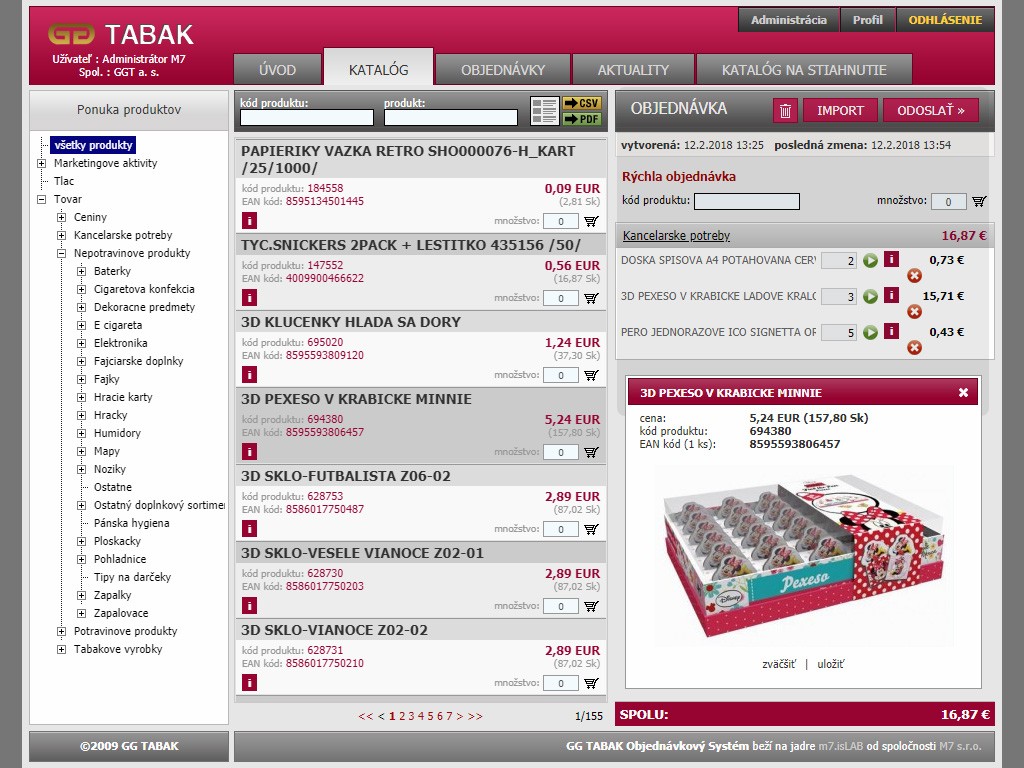1024x768 pixels.
Task: Add PAPIERIKY VAZKA RETRO to cart
Action: click(591, 221)
